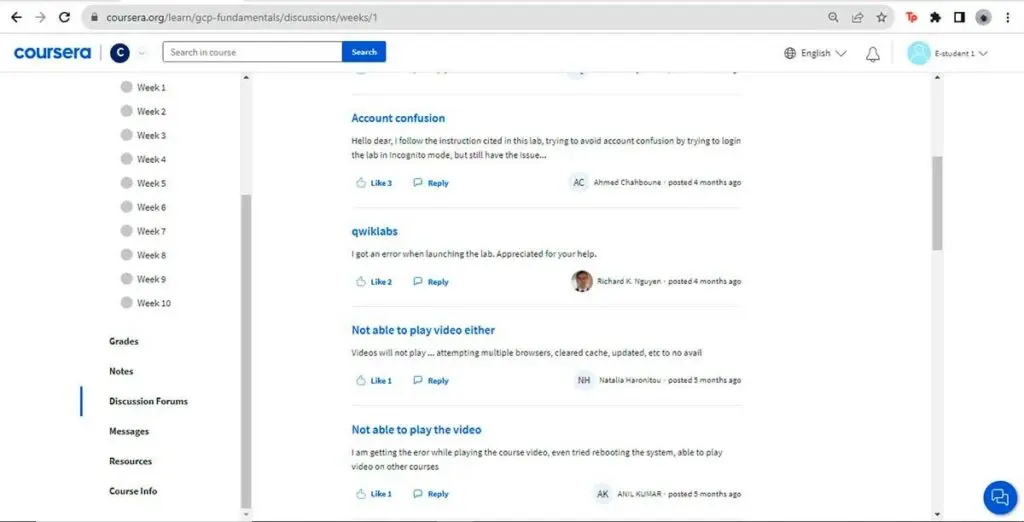Image resolution: width=1024 pixels, height=522 pixels.
Task: Click the zoom magnifier icon in address bar
Action: (833, 18)
